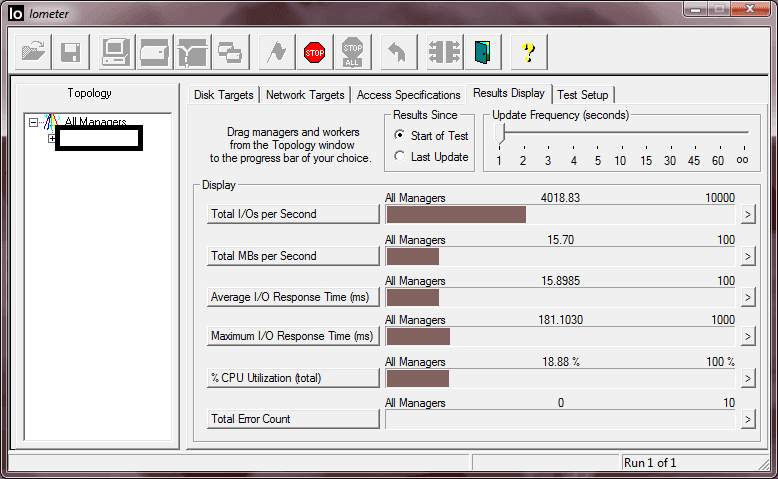
Task: Open the Test Setup tab
Action: tap(583, 95)
